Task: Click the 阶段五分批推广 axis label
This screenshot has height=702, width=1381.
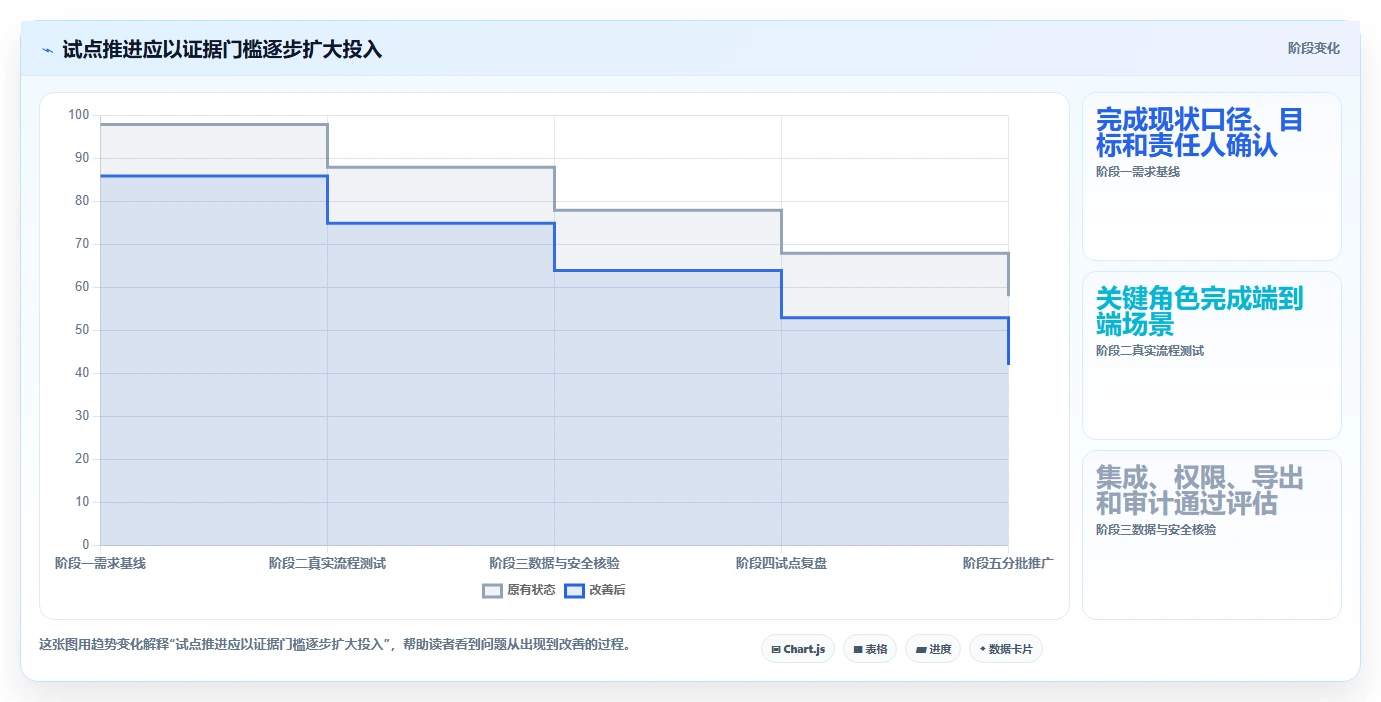Action: (1008, 563)
